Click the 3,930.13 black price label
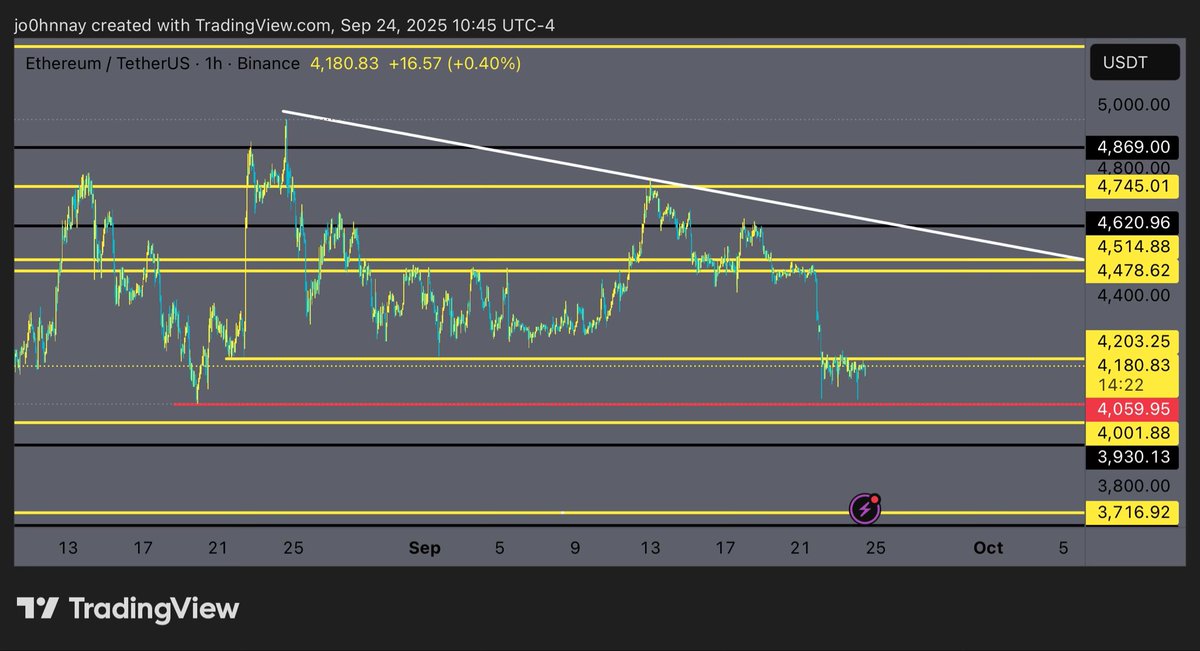The height and width of the screenshot is (651, 1200). [x=1134, y=457]
